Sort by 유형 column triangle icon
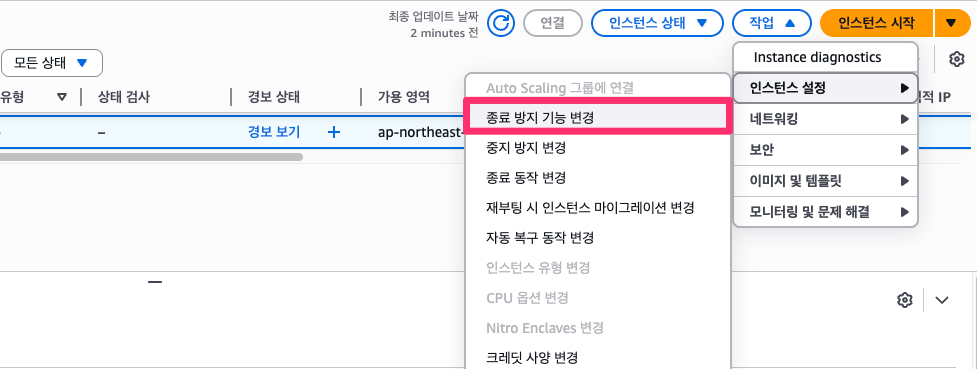This screenshot has width=977, height=369. (x=62, y=97)
